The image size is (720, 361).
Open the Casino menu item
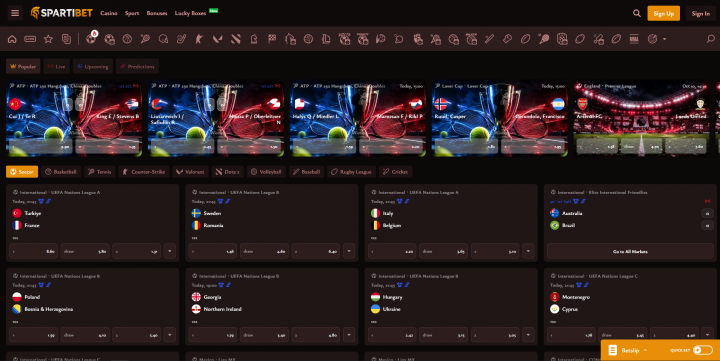(109, 13)
